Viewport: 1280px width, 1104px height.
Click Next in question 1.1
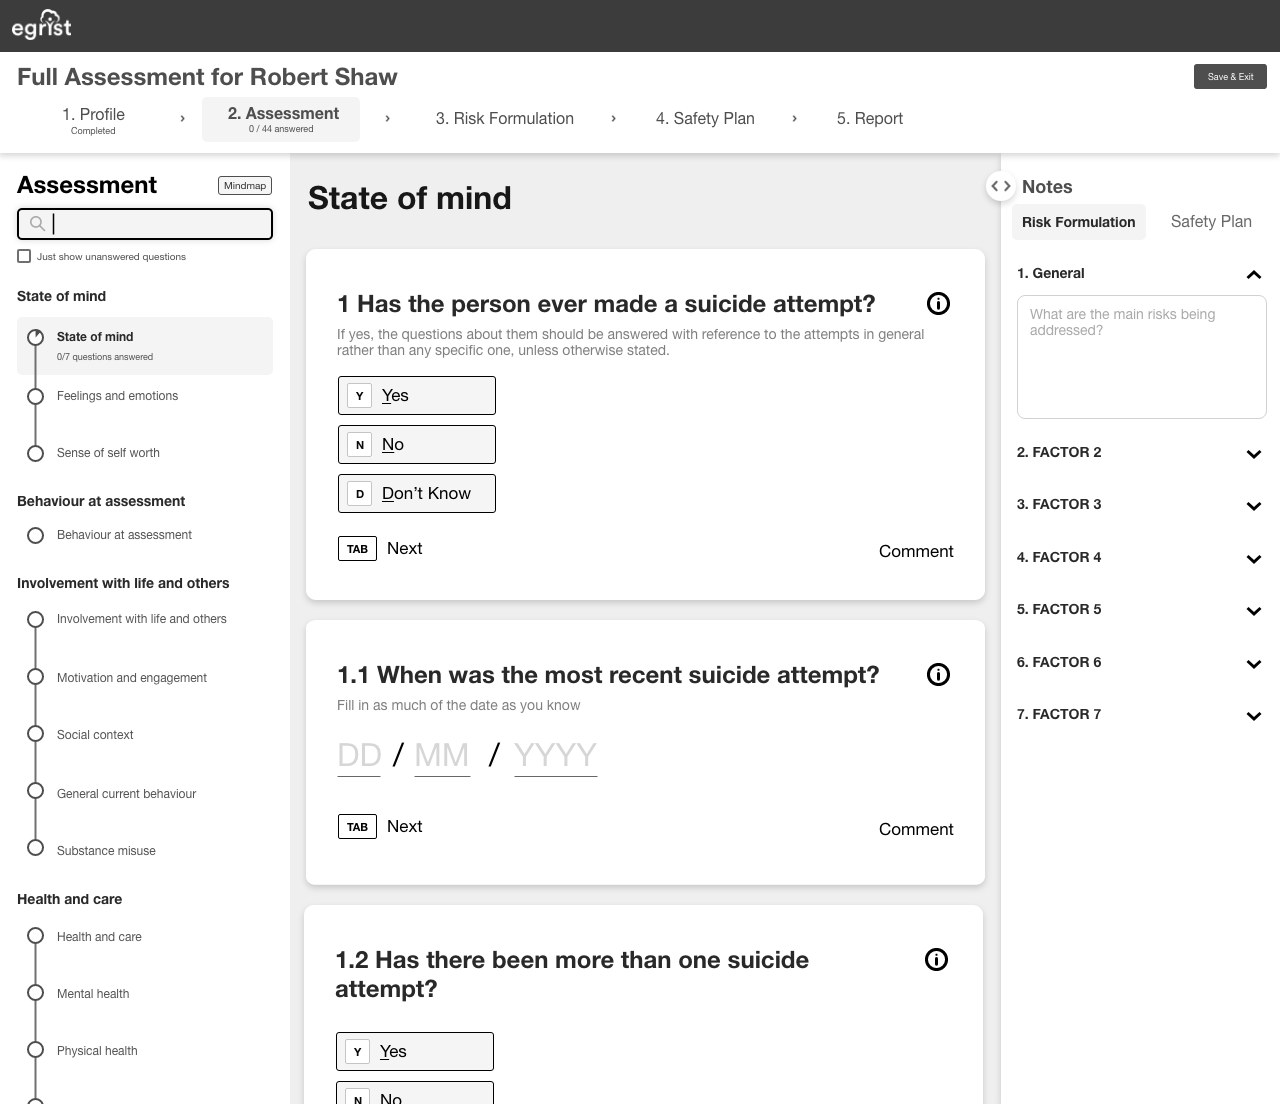[x=405, y=826]
